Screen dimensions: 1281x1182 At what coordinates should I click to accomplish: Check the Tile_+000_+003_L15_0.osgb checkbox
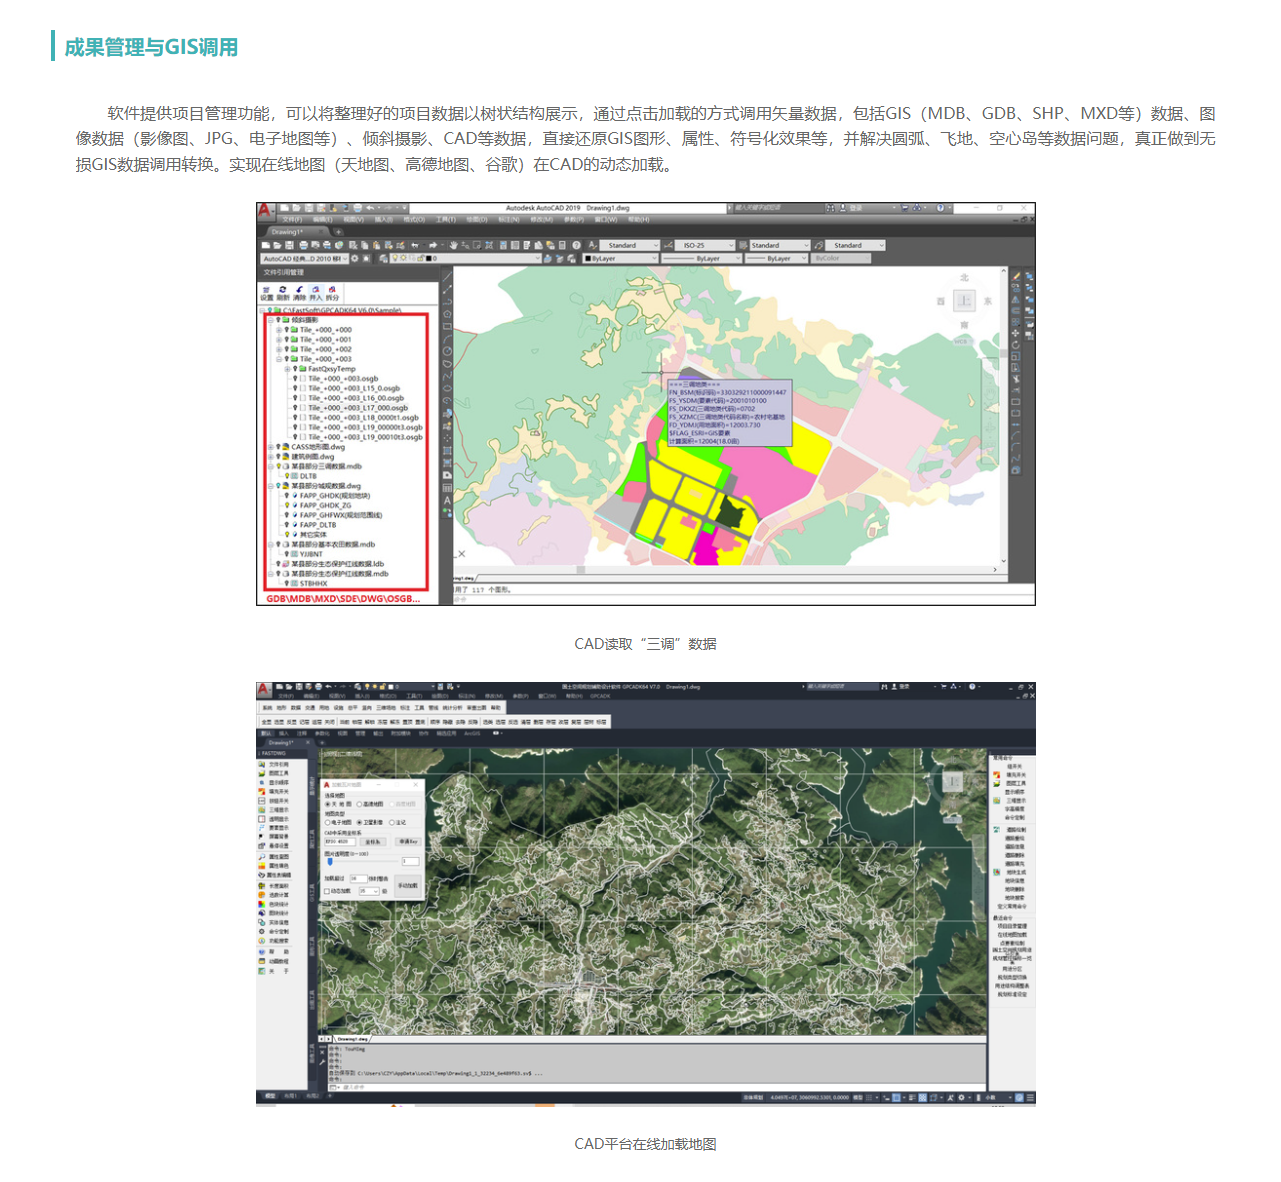(303, 388)
